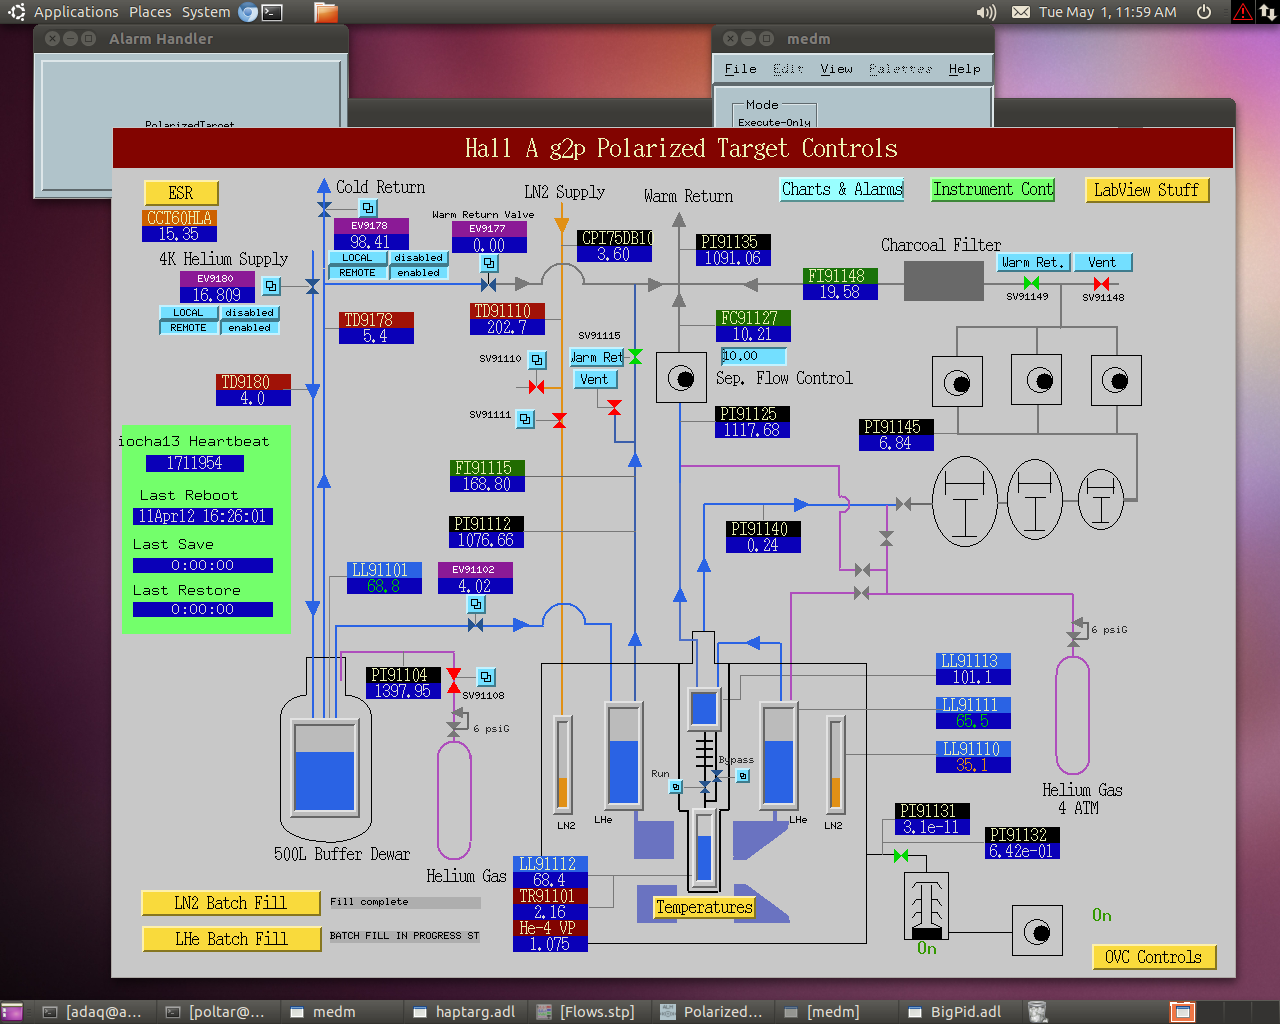Open the Charts & Alarms menu

point(842,189)
